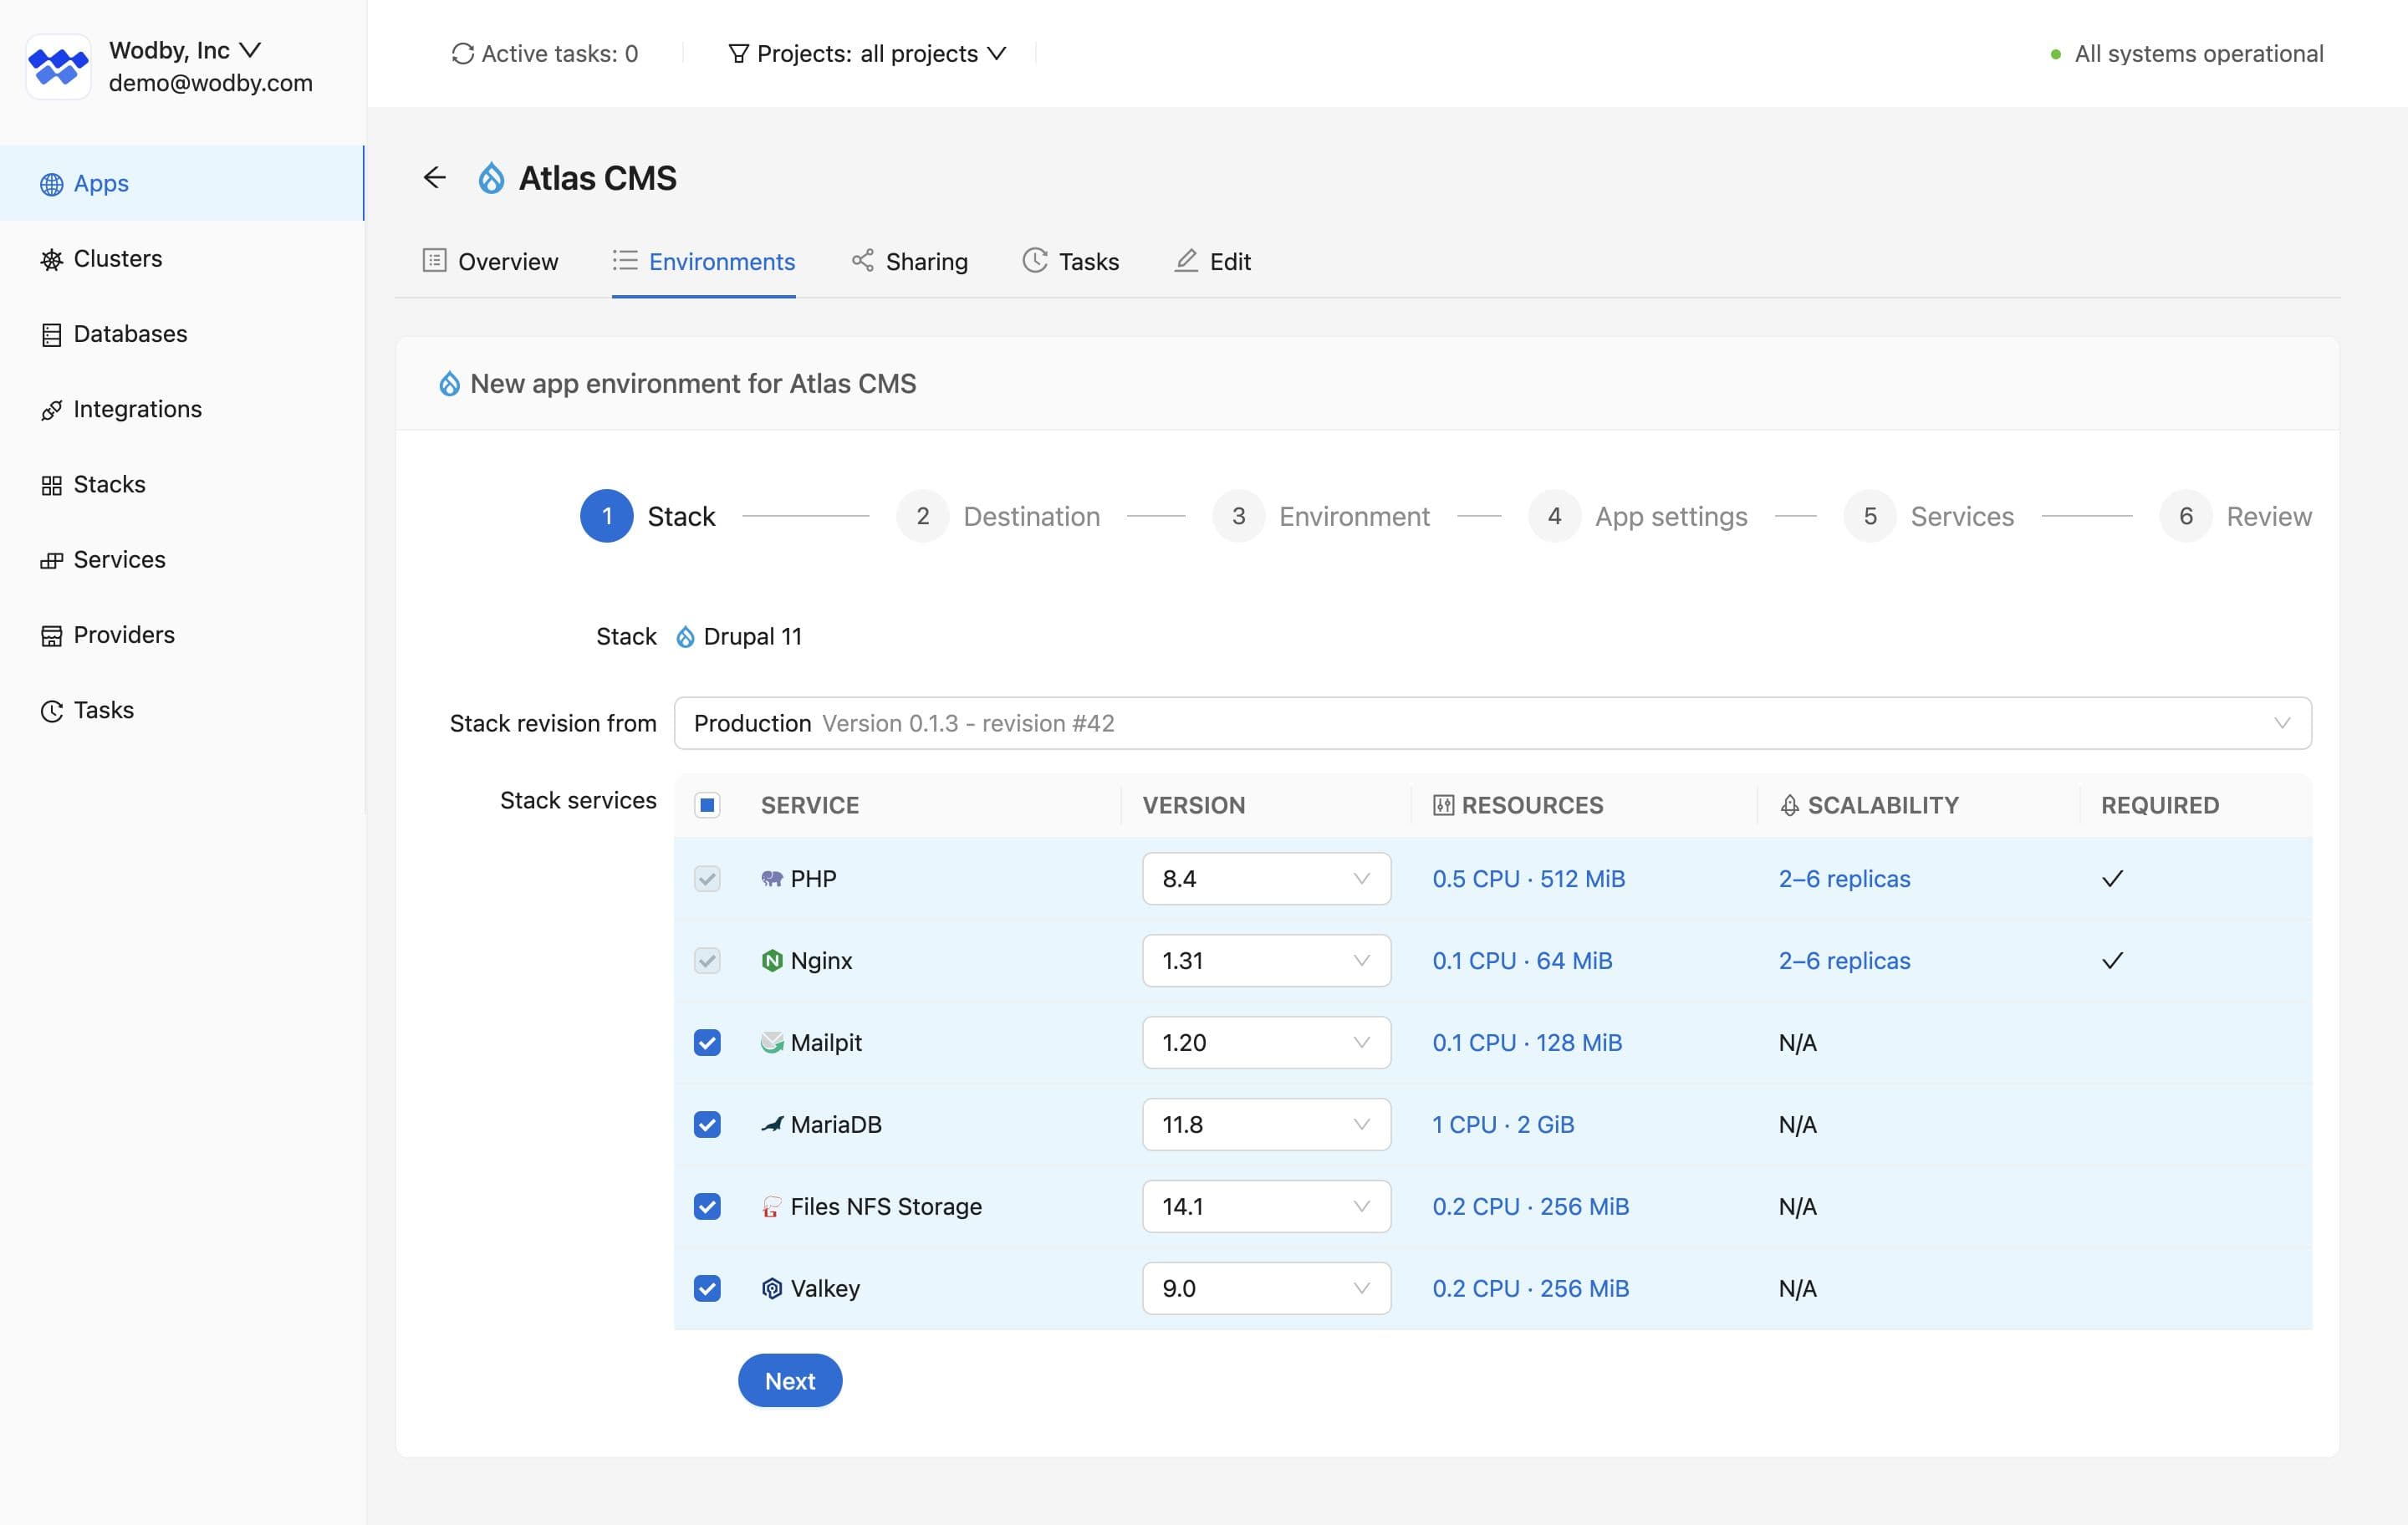Open the Projects: all projects filter
Screen dimensions: 2408x1525
(867, 54)
